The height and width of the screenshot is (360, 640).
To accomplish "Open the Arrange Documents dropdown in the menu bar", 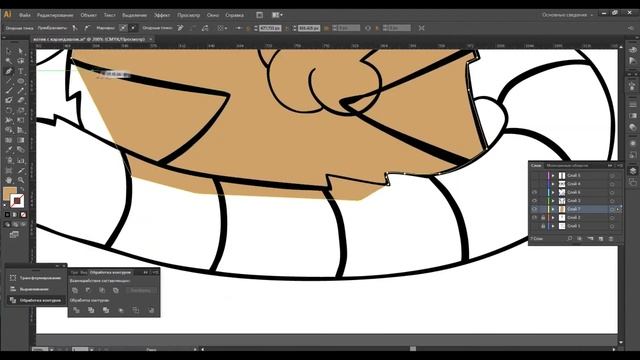I will (277, 15).
